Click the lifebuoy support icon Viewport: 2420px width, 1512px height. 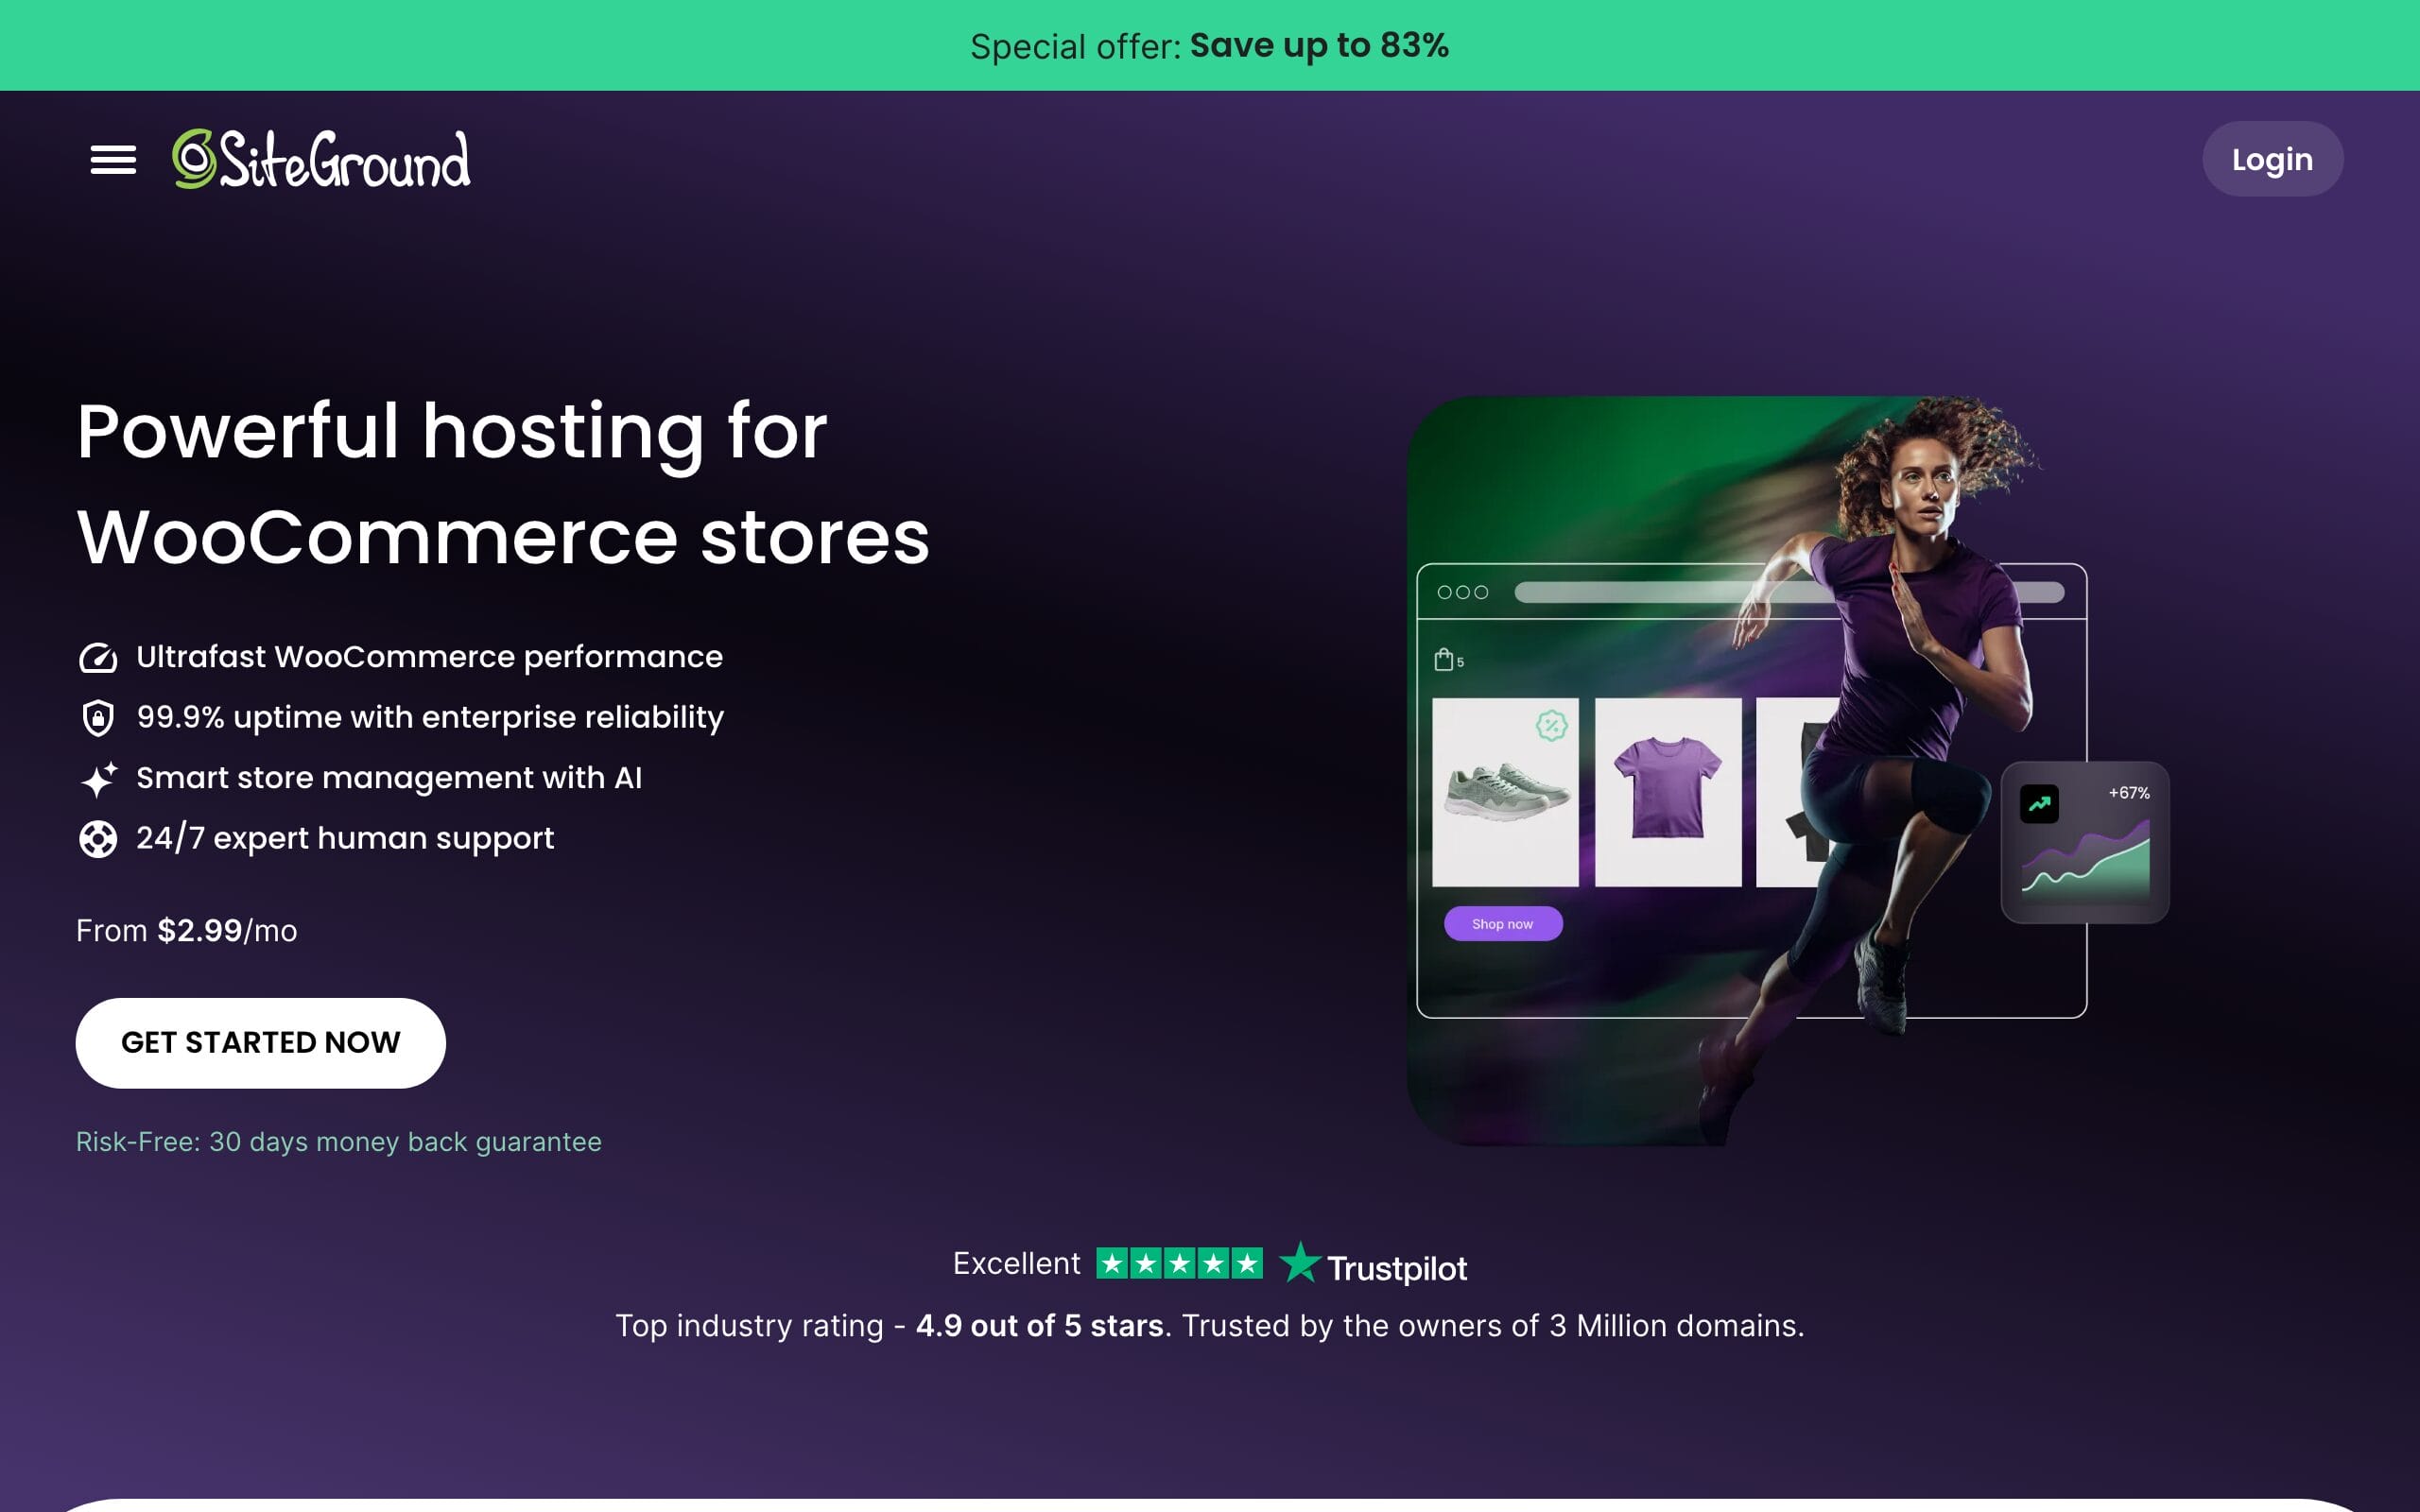click(x=98, y=839)
